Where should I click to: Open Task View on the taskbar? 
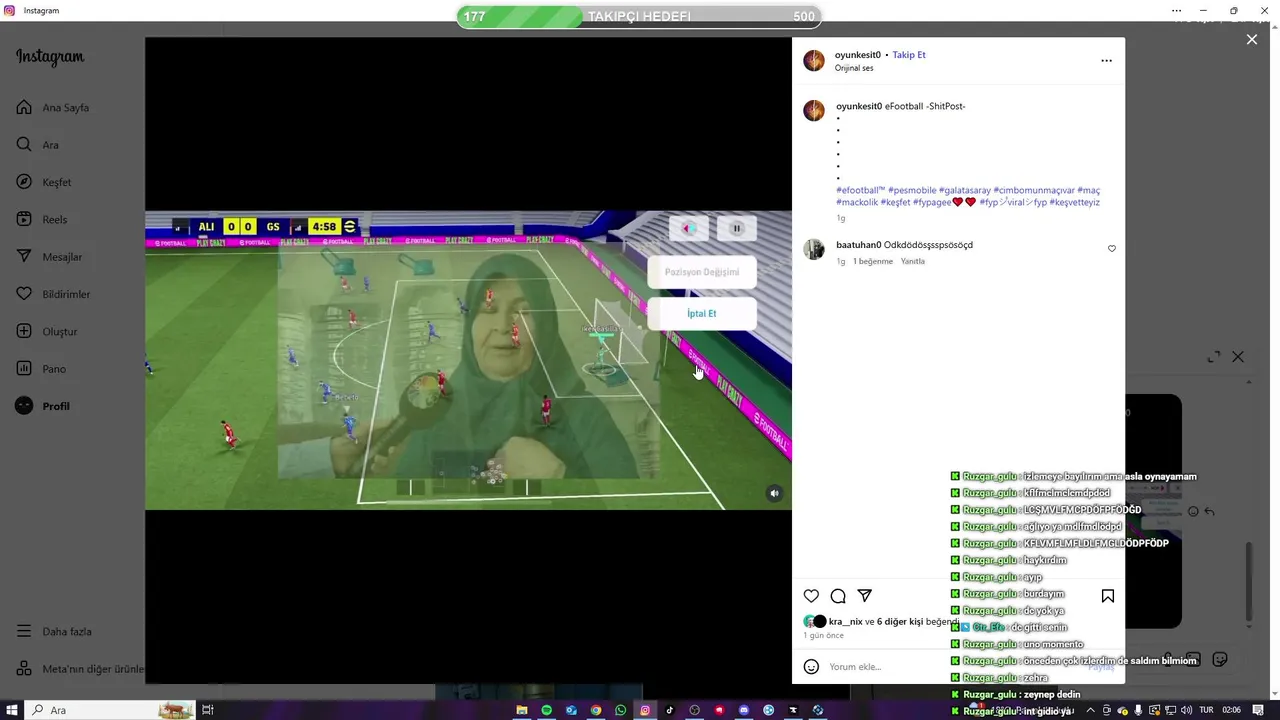click(208, 710)
